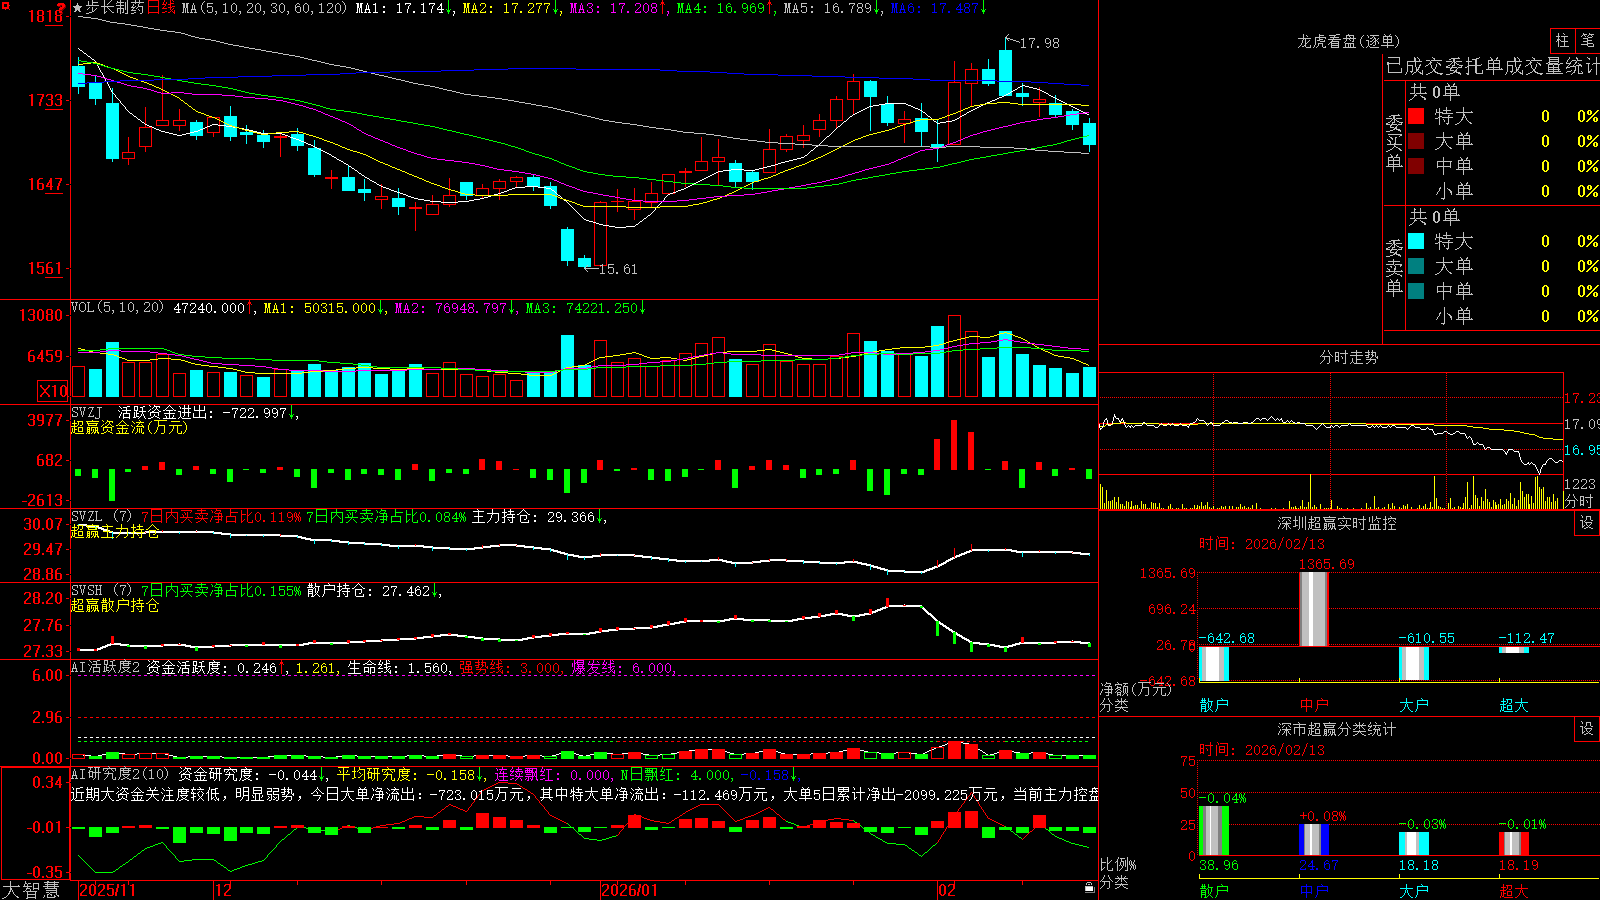
Task: Click the dark red 中单 swatch under 委买单
Action: click(x=1416, y=166)
